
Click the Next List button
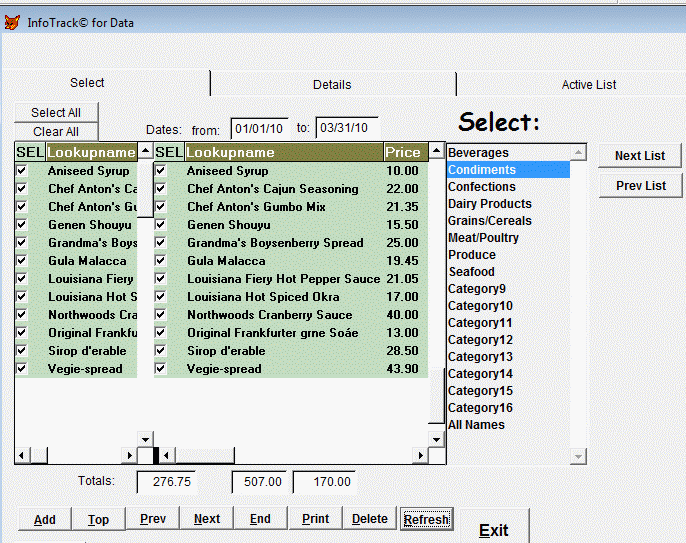pyautogui.click(x=640, y=156)
